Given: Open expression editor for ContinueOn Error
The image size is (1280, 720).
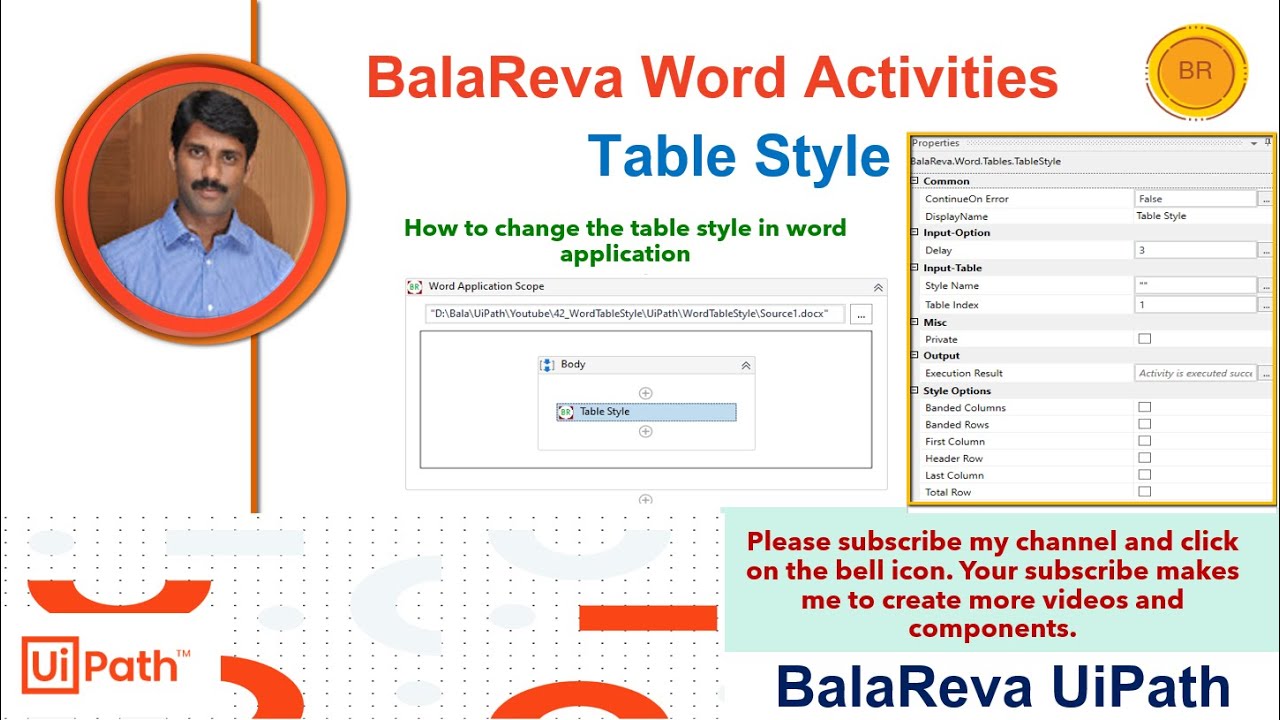Looking at the screenshot, I should [1265, 199].
